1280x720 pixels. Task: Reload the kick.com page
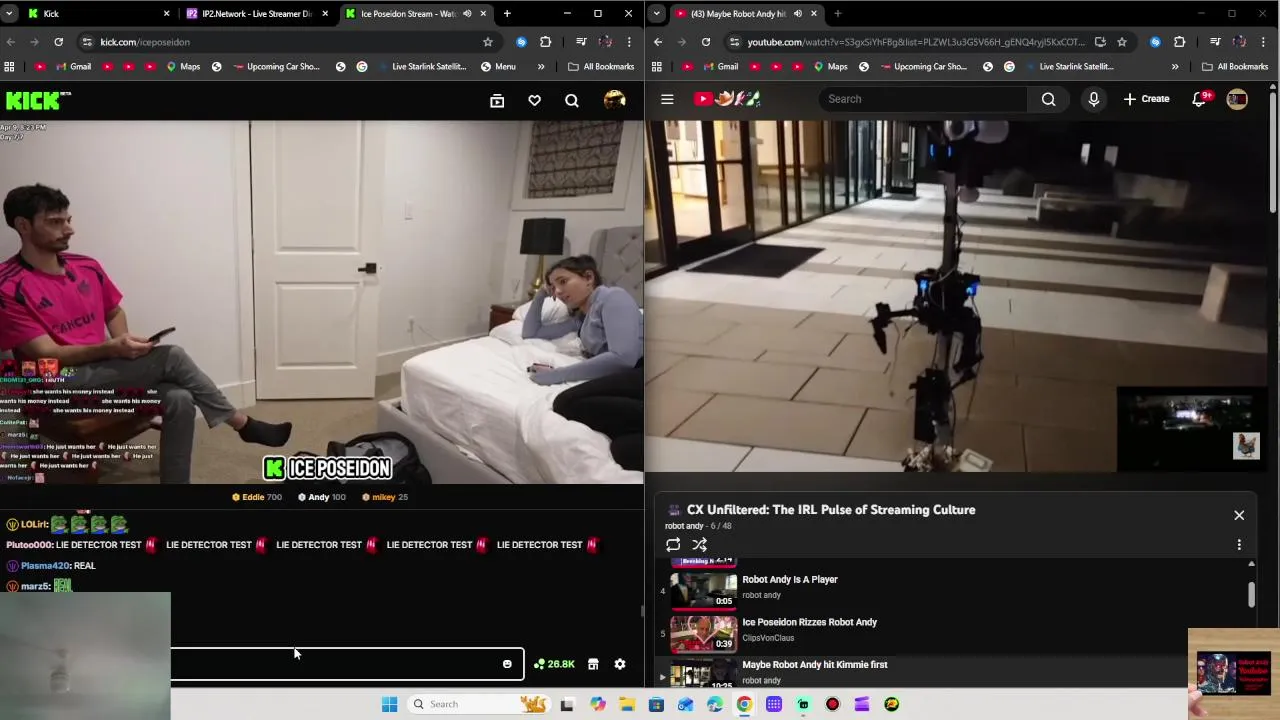[59, 42]
